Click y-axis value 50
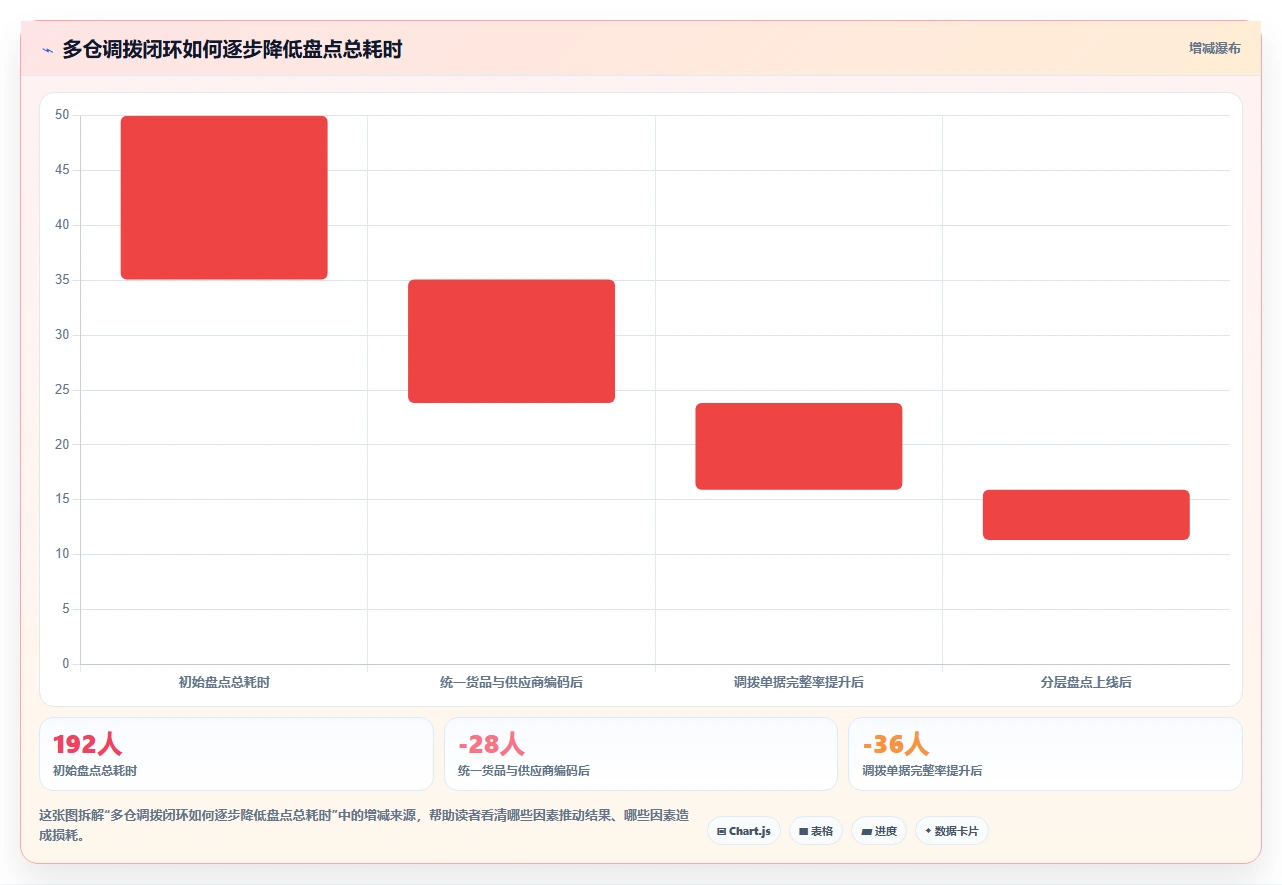 pyautogui.click(x=62, y=115)
